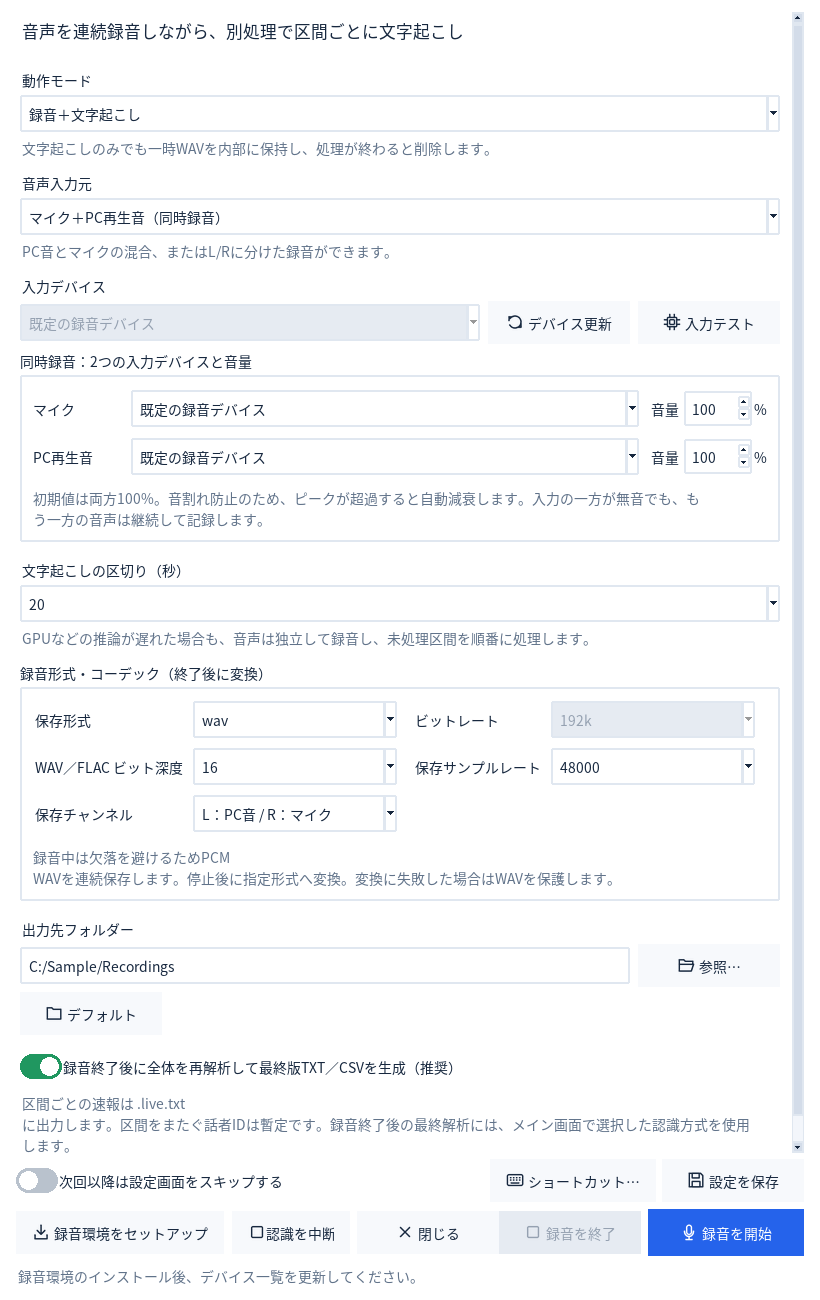The image size is (820, 1300).
Task: Click the X icon on 閉じる
Action: tap(405, 1233)
